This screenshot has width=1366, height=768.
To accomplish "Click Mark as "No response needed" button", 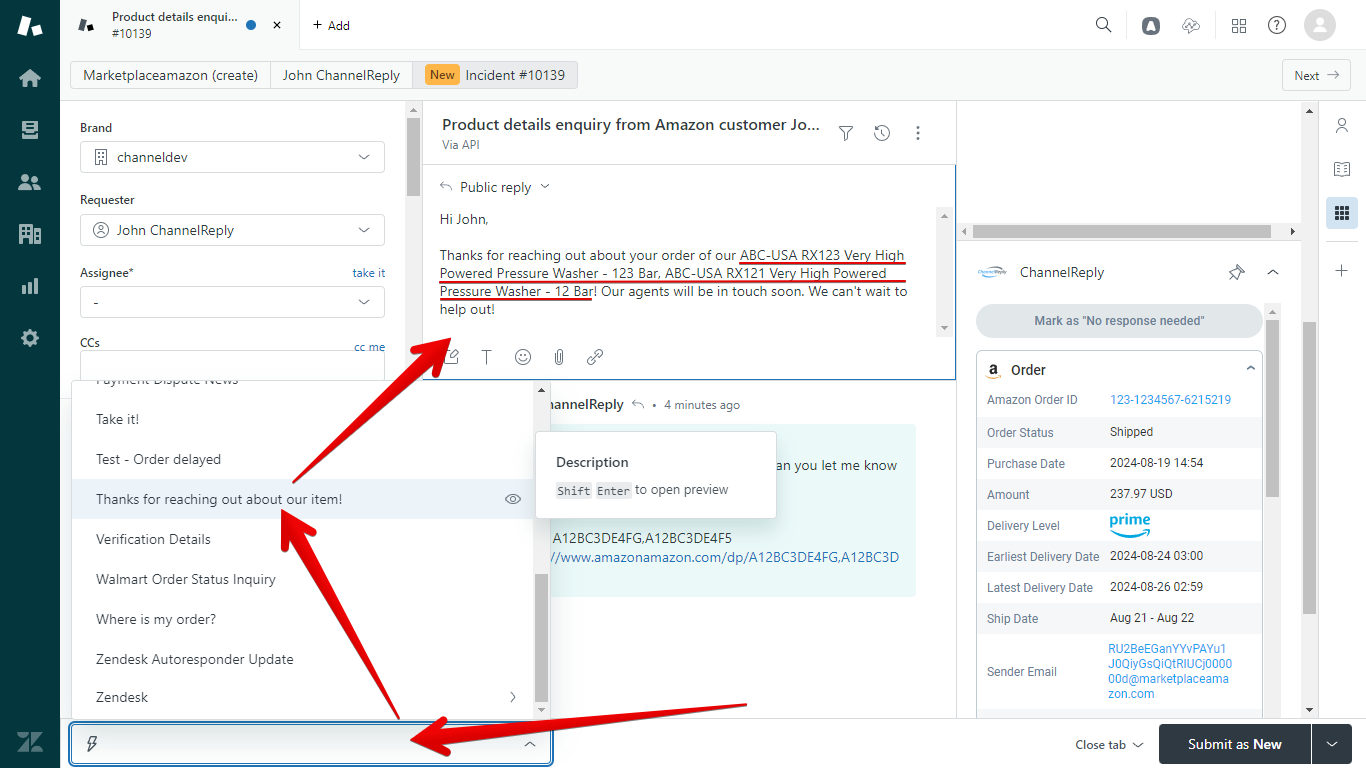I will click(x=1119, y=321).
